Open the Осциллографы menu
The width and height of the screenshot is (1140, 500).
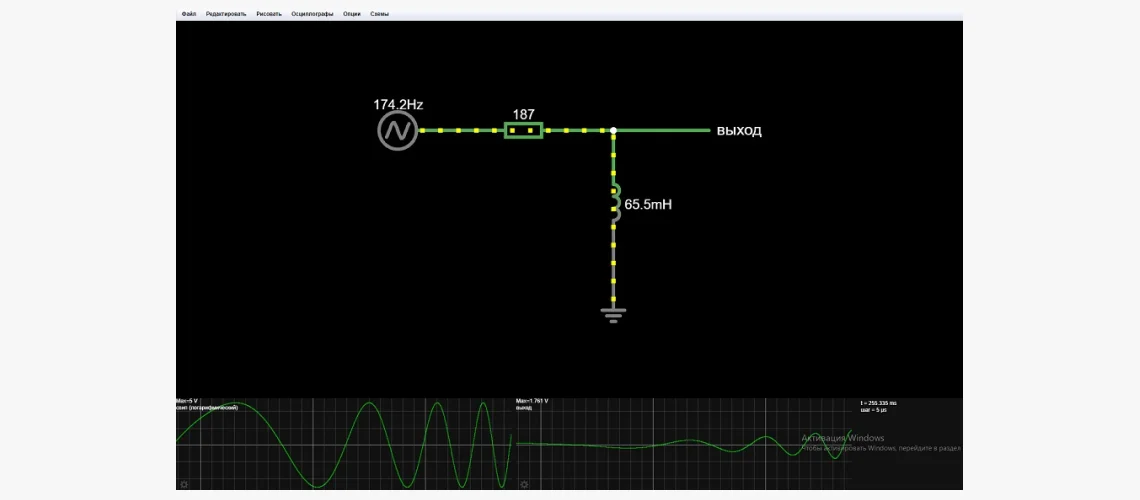[x=312, y=14]
